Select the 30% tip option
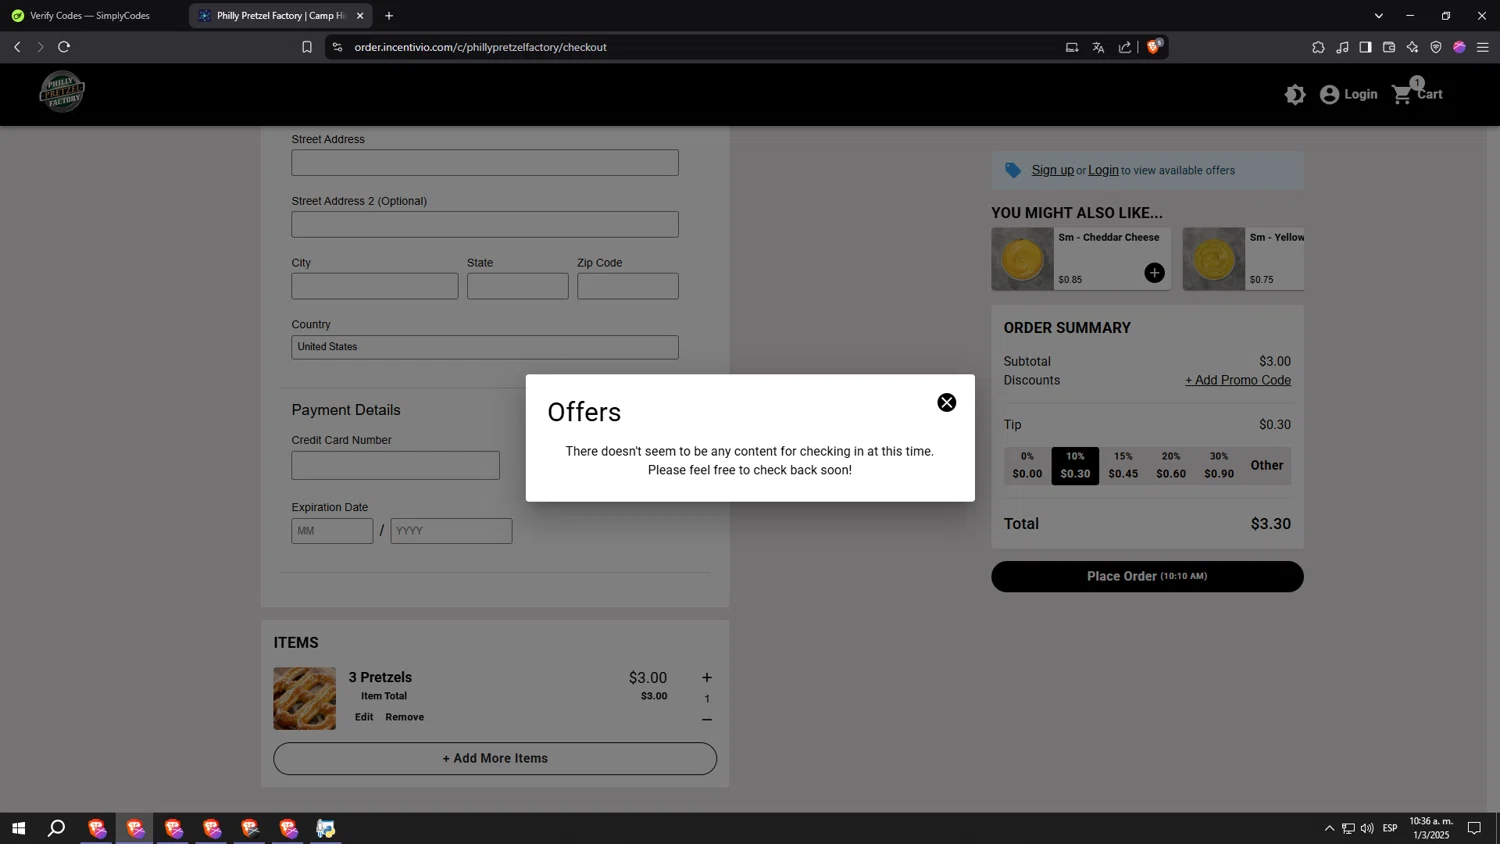1500x844 pixels. [1219, 465]
